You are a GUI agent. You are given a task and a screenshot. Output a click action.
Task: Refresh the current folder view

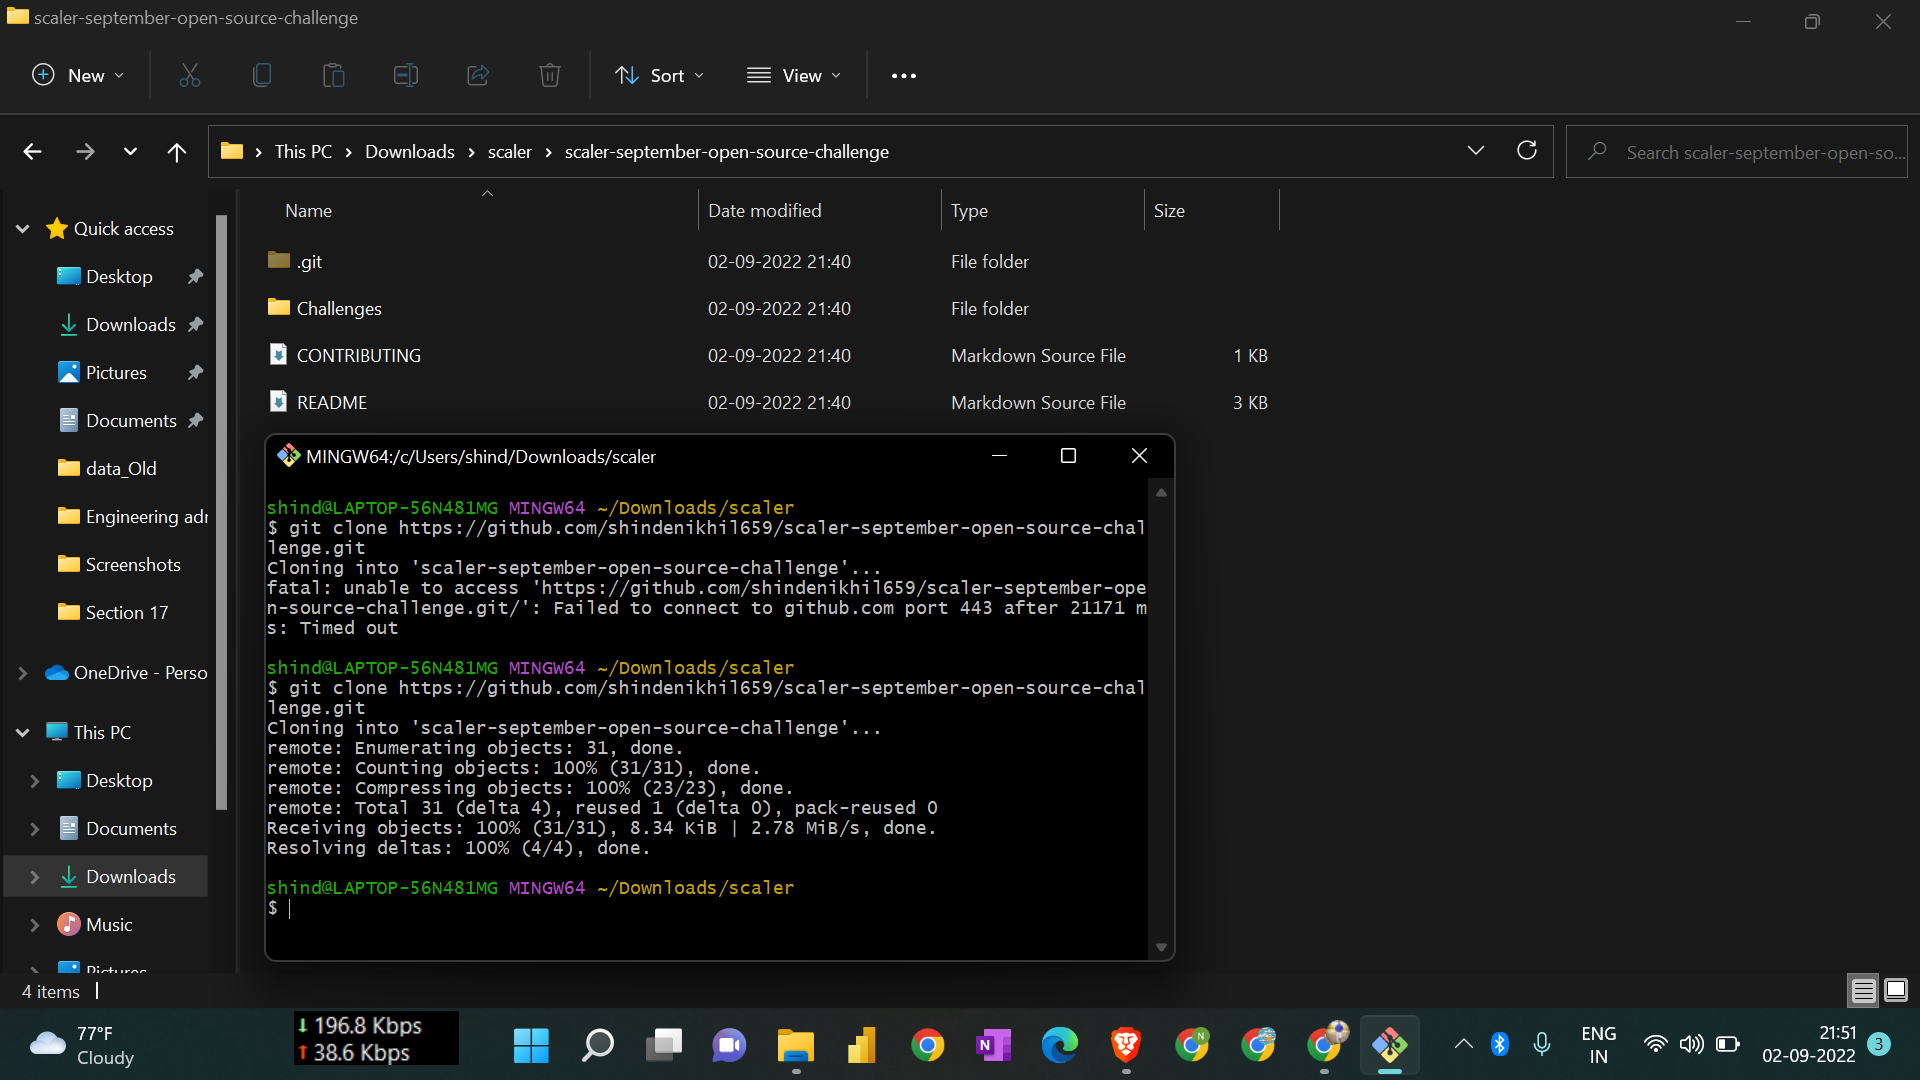1527,150
